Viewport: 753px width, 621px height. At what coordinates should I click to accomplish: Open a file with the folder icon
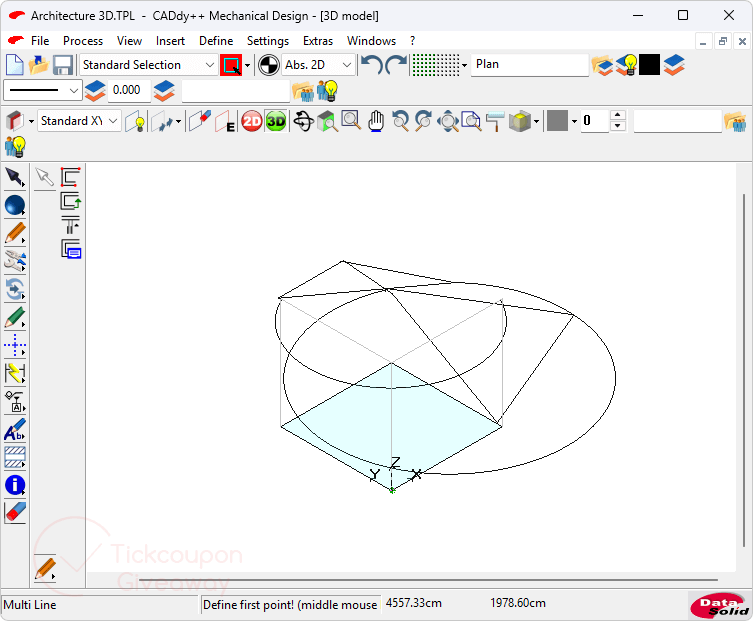point(38,65)
